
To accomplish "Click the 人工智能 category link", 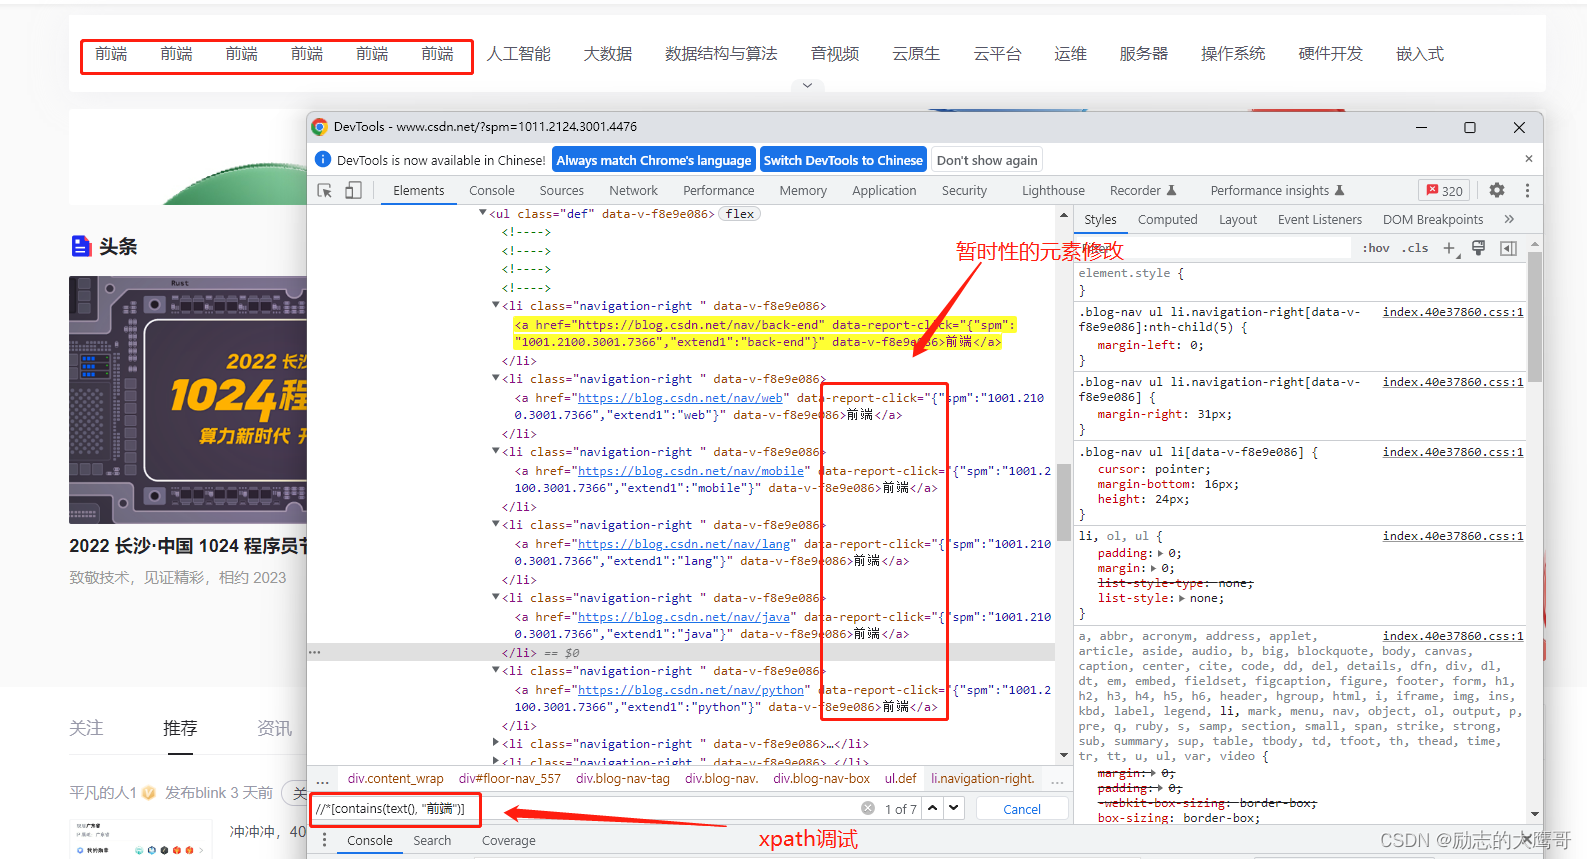I will coord(518,54).
